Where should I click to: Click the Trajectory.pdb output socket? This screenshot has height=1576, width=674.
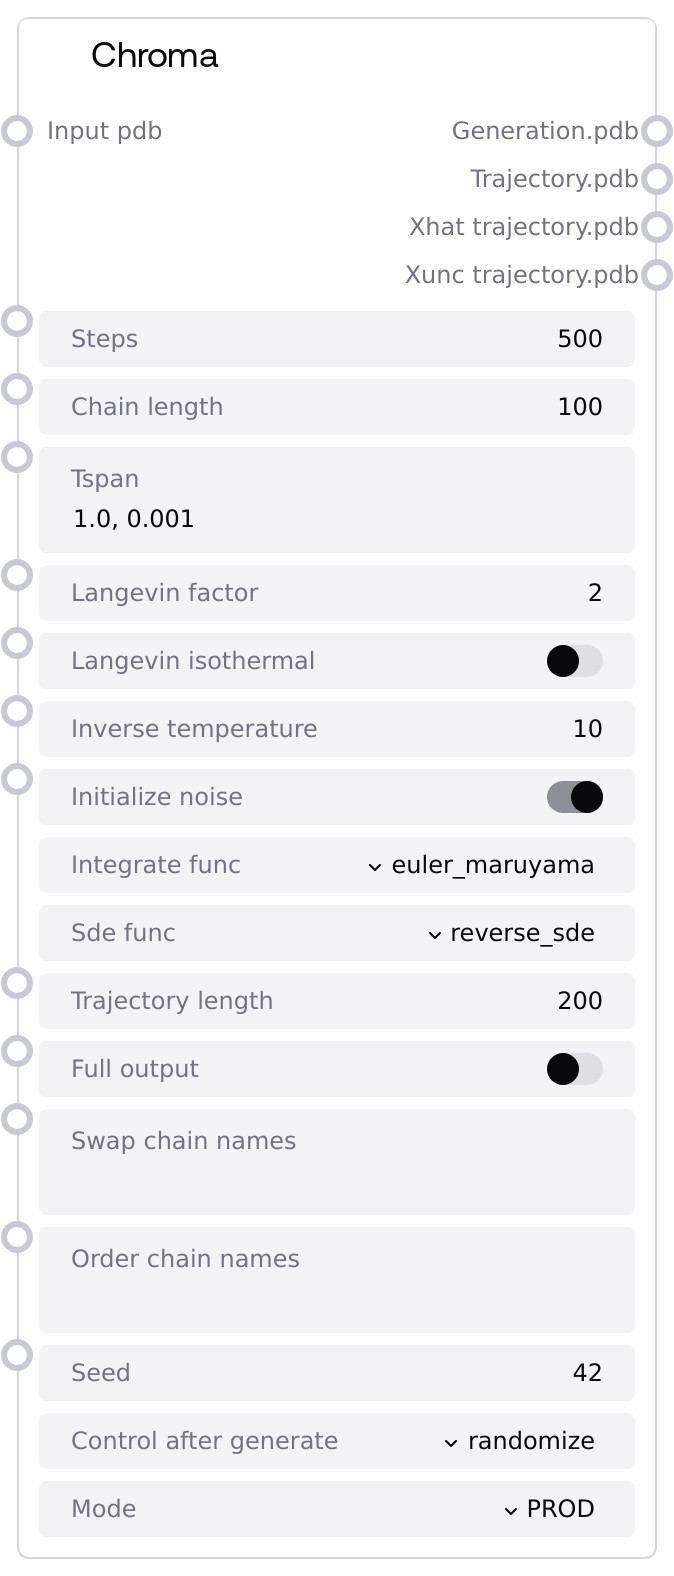[657, 179]
